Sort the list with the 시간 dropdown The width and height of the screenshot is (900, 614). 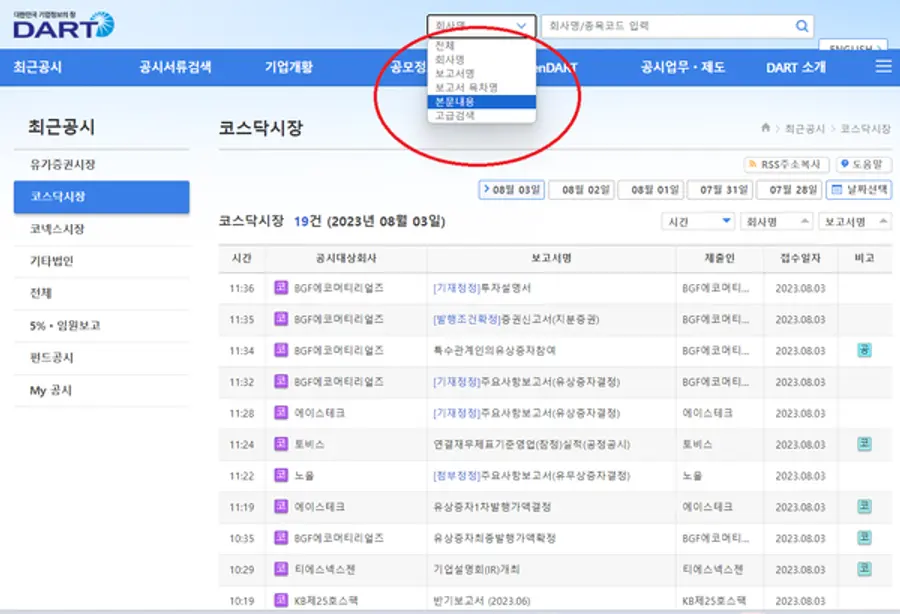pyautogui.click(x=698, y=221)
